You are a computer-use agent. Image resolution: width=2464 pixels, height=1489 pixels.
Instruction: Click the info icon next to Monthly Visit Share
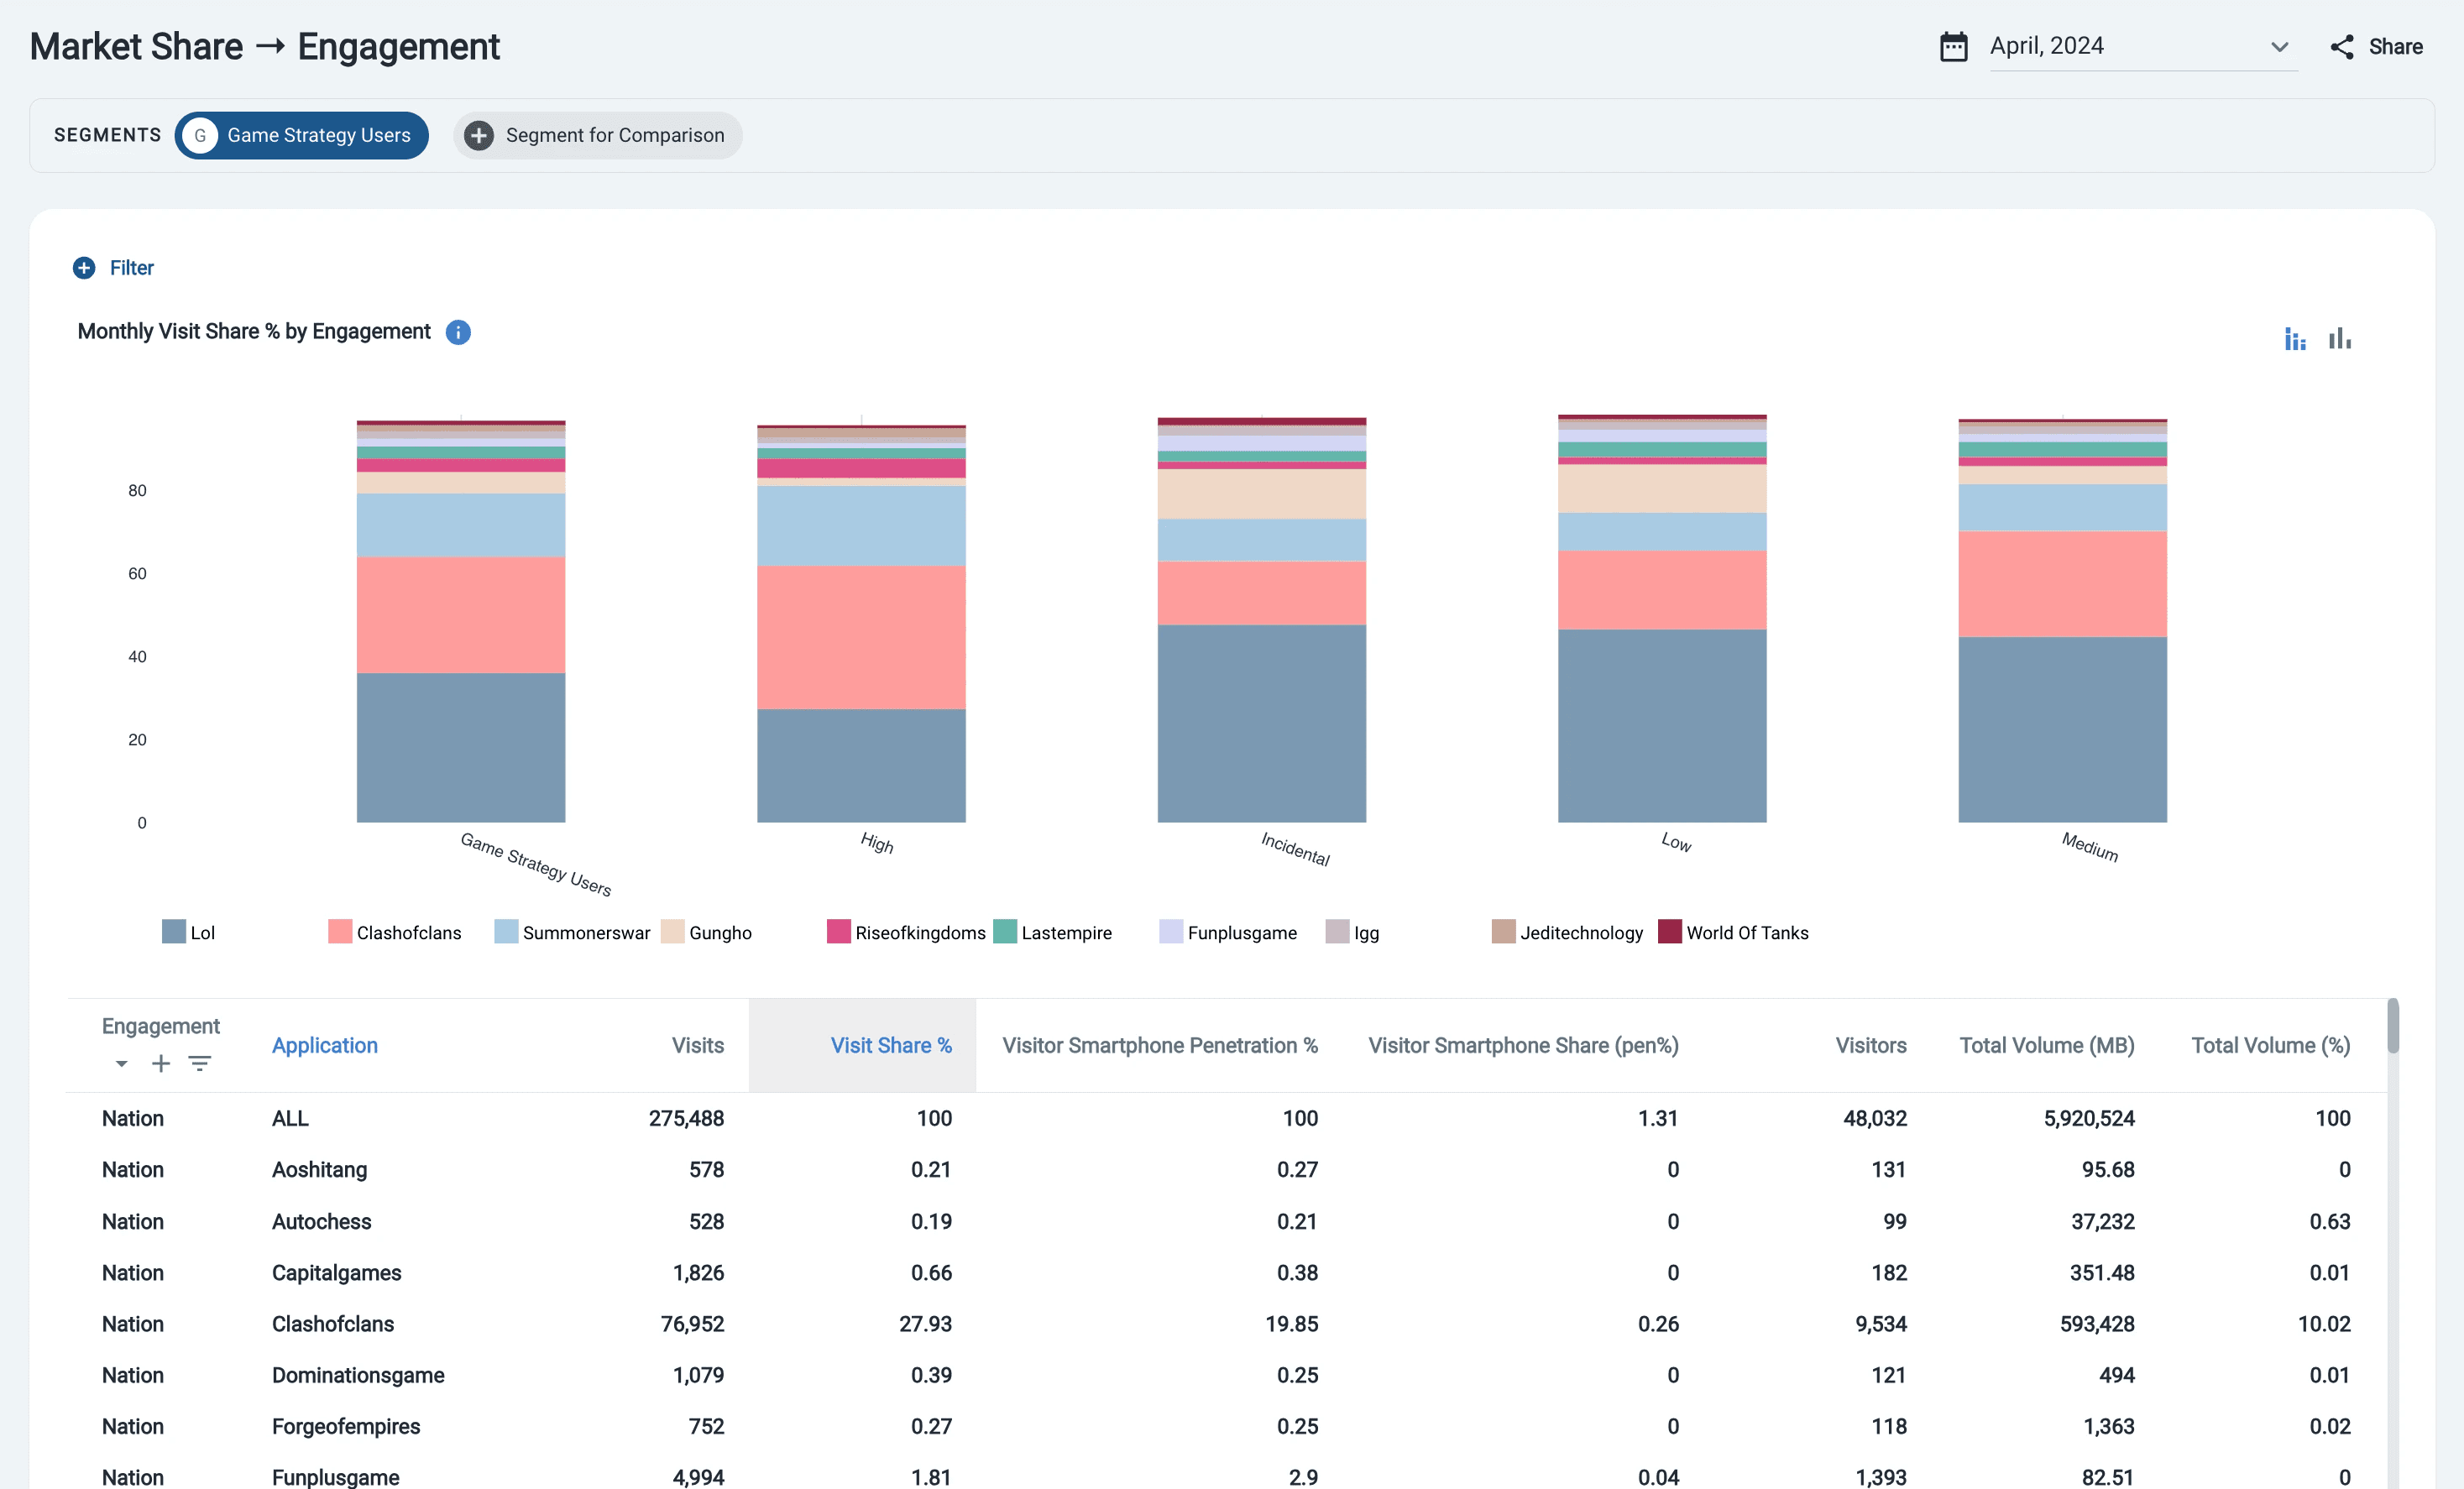[458, 332]
